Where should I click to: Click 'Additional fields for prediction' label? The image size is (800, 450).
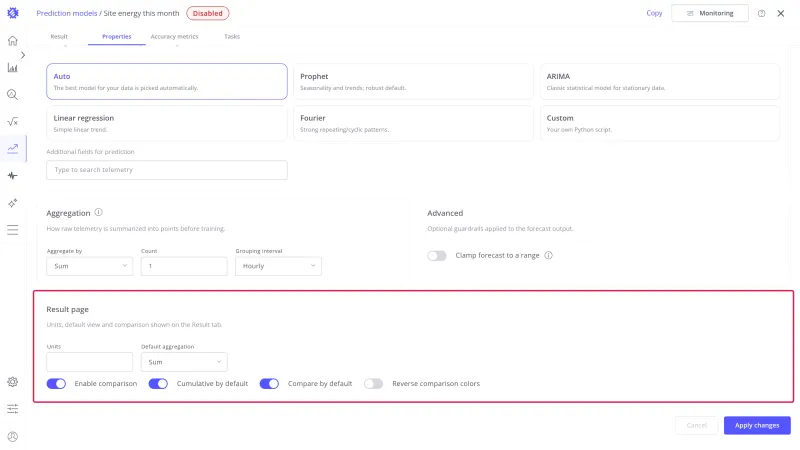pos(90,152)
